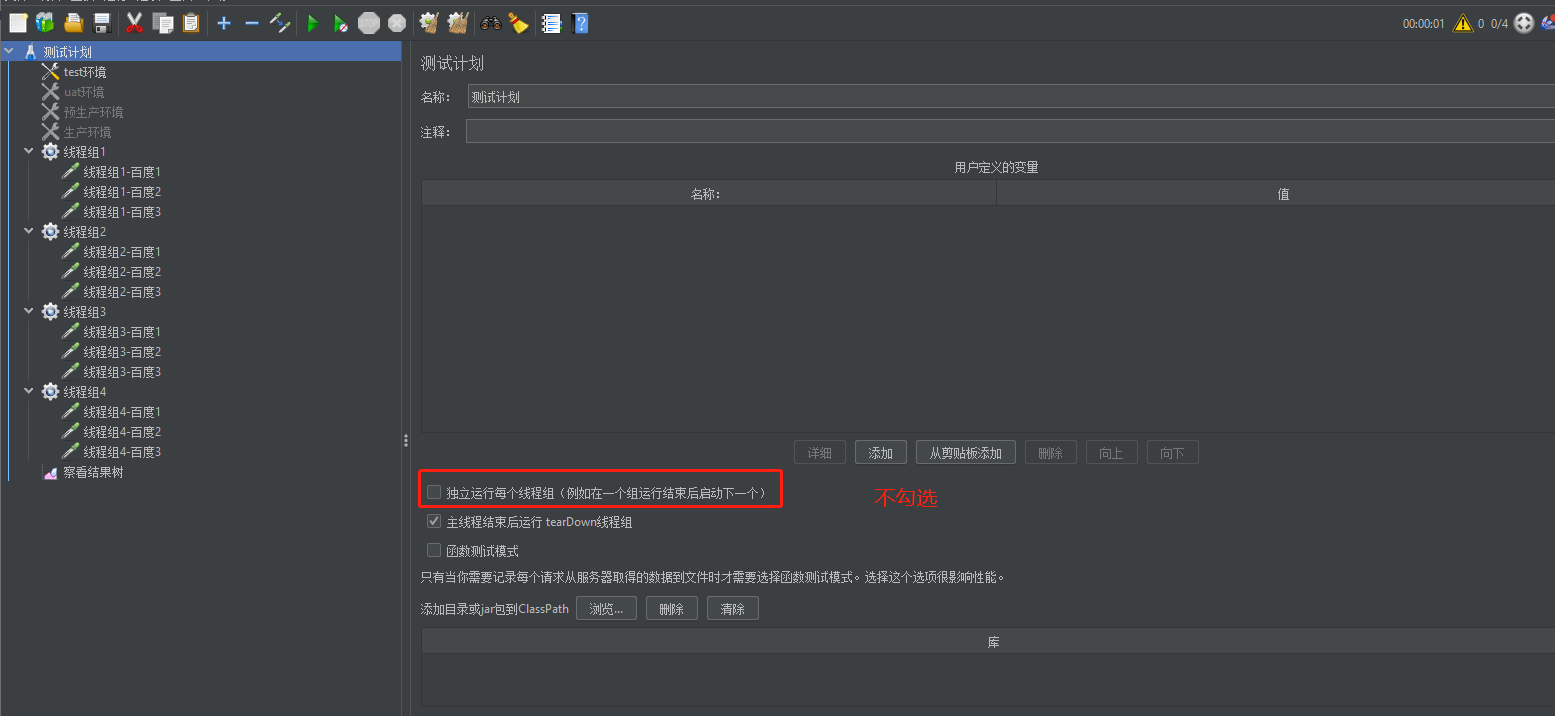Collapse the 线程组3 tree arrow
The image size is (1555, 716).
coord(30,312)
